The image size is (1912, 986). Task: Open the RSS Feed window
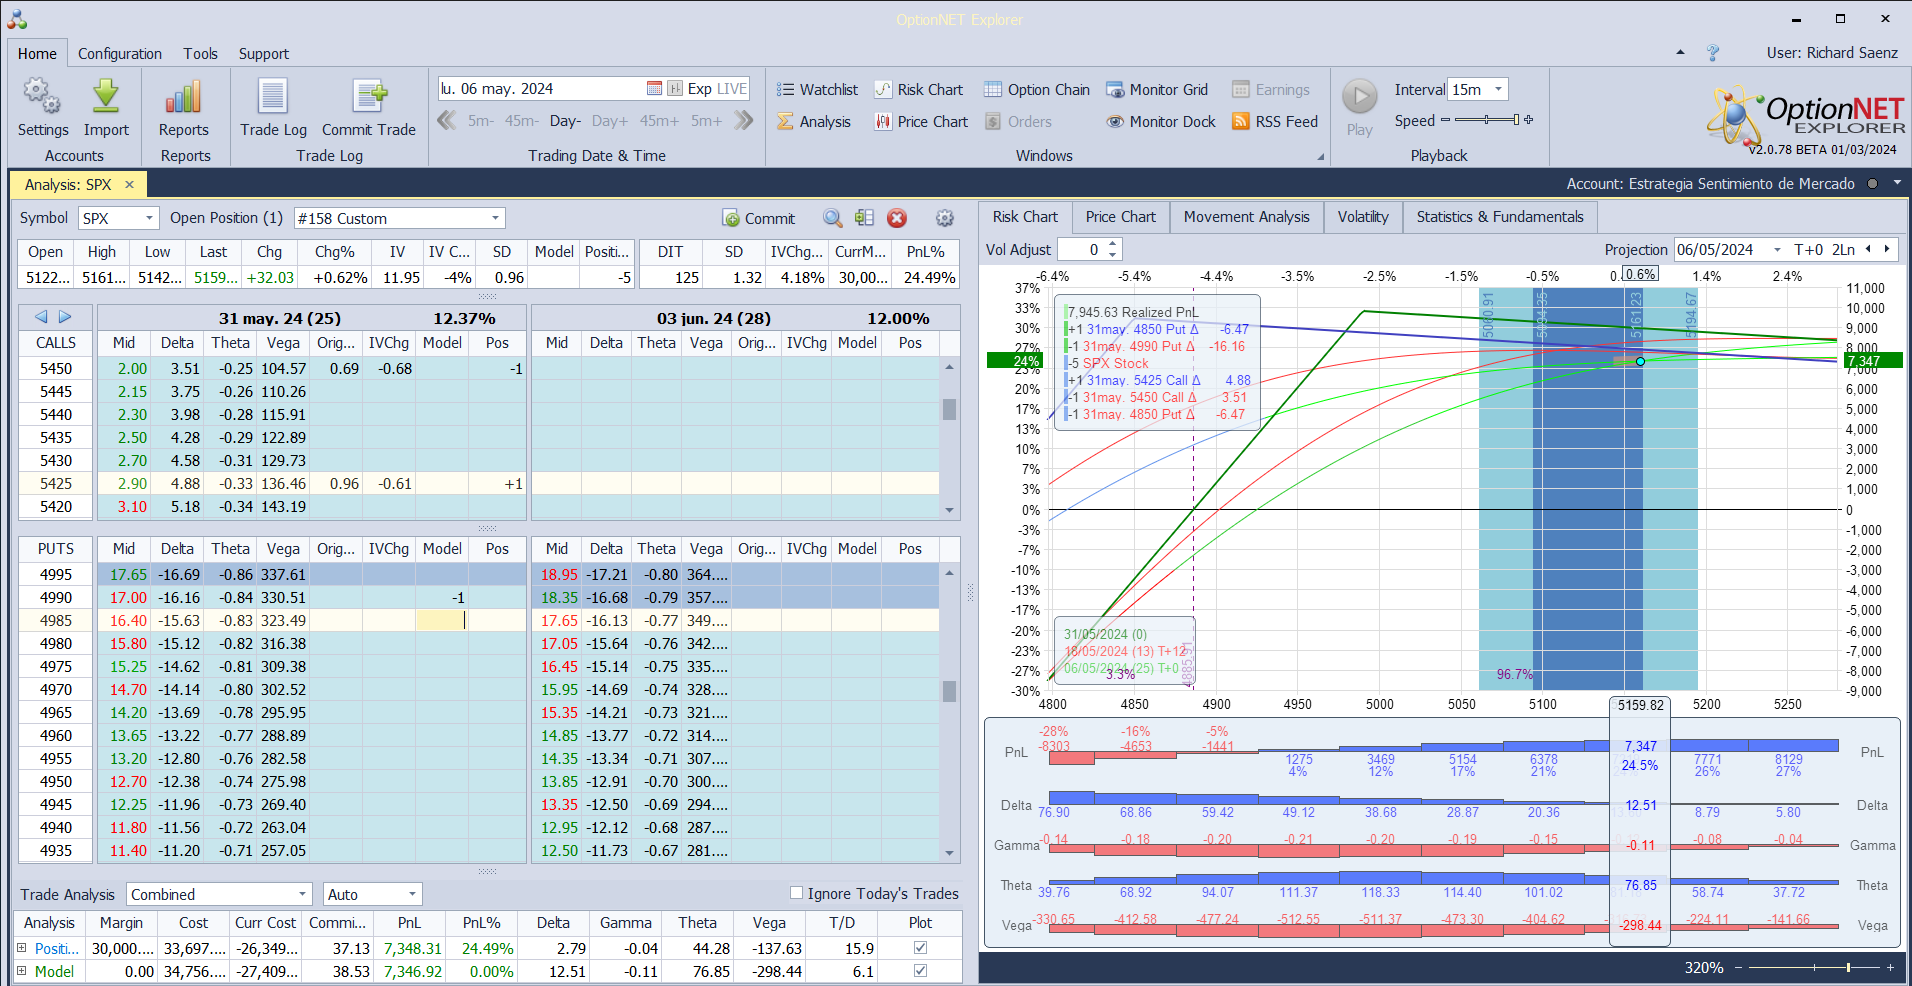[x=1274, y=122]
